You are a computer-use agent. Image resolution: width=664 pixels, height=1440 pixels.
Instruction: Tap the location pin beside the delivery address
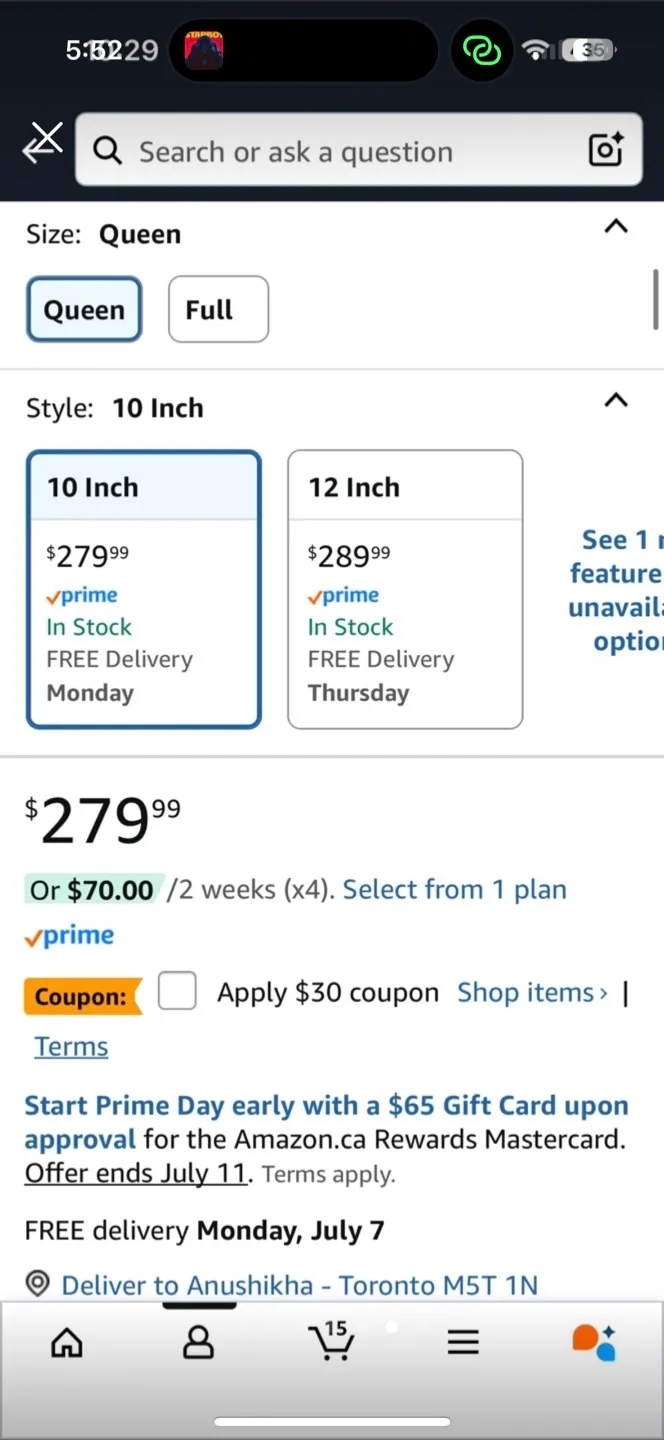pos(37,1283)
